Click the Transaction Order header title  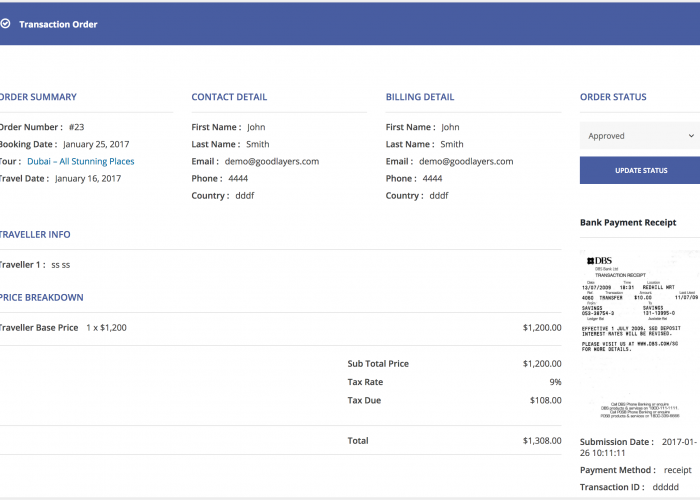[x=58, y=25]
